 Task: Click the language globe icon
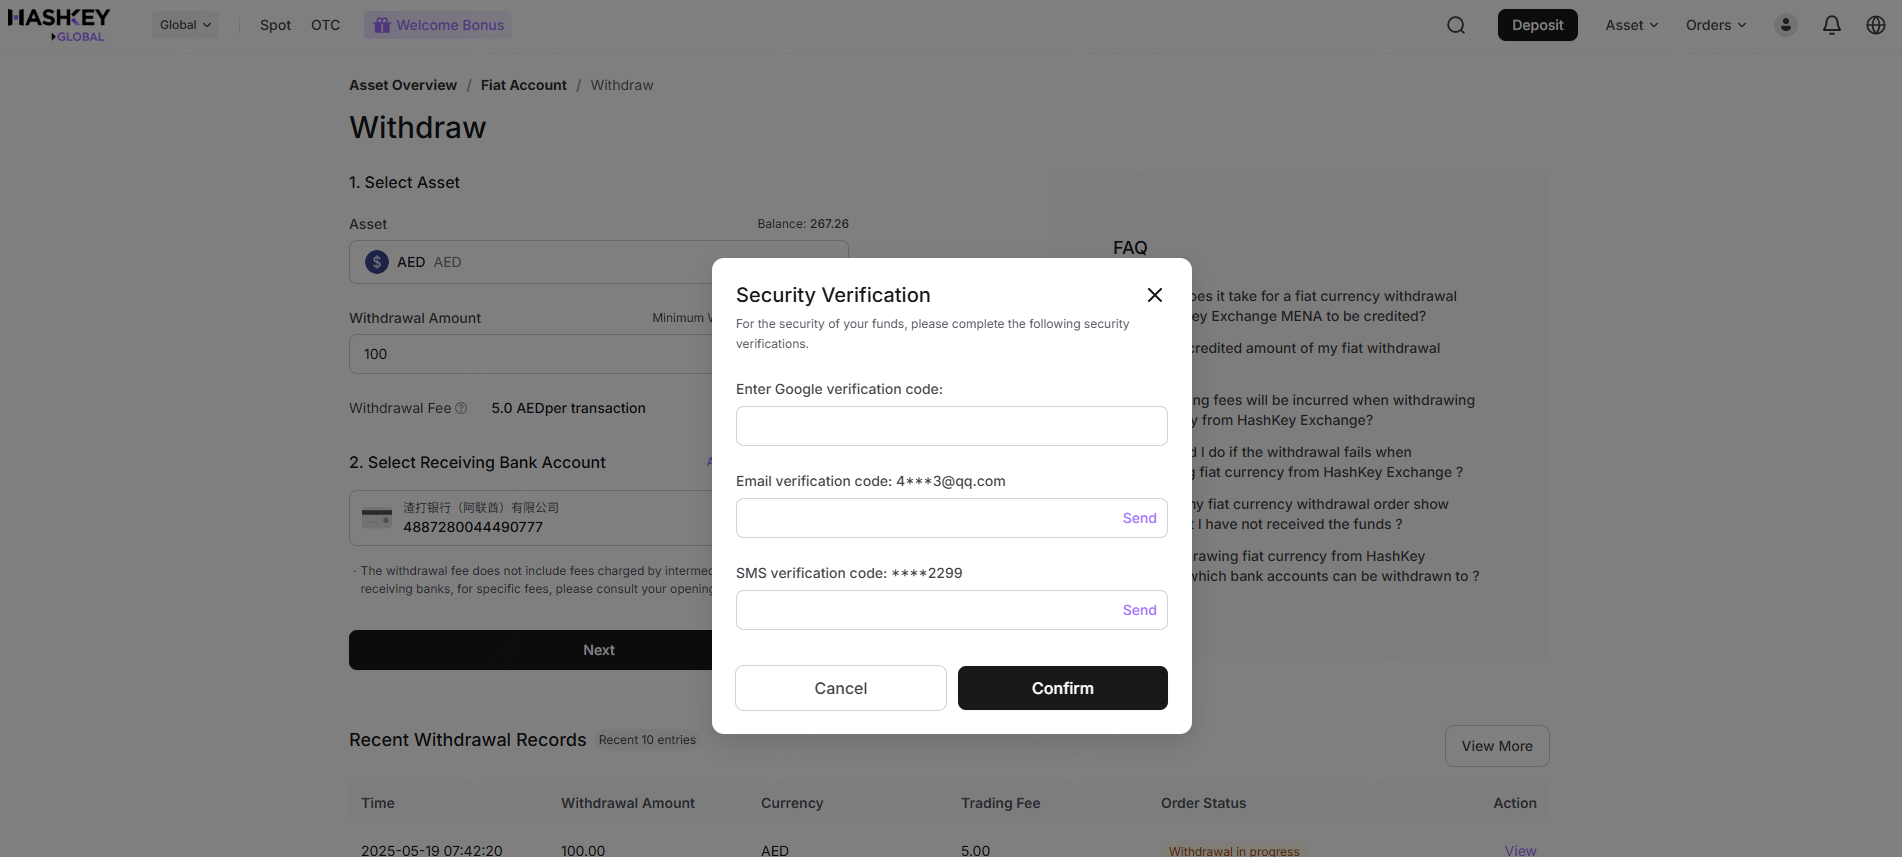(x=1876, y=25)
